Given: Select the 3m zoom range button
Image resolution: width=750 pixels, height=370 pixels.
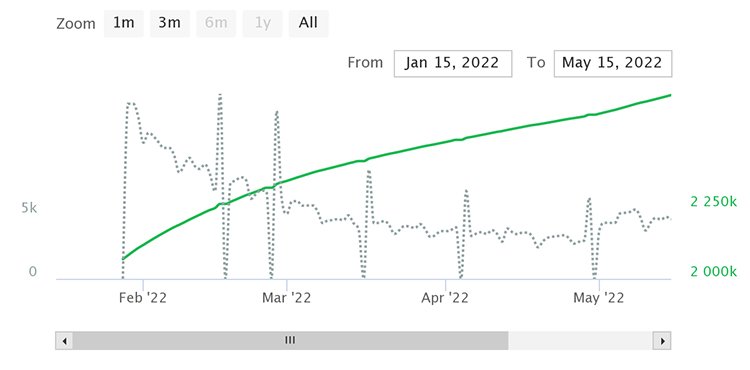Looking at the screenshot, I should 169,23.
